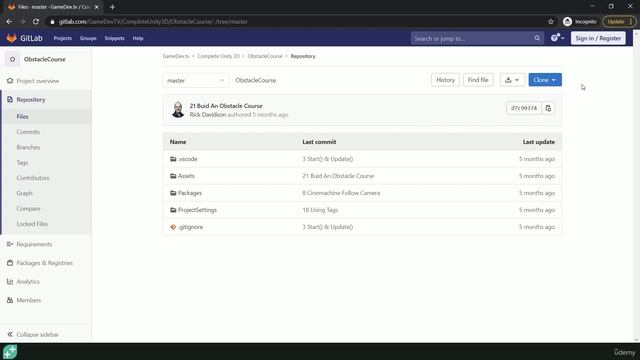
Task: Click the browser forward arrow
Action: [x=22, y=22]
